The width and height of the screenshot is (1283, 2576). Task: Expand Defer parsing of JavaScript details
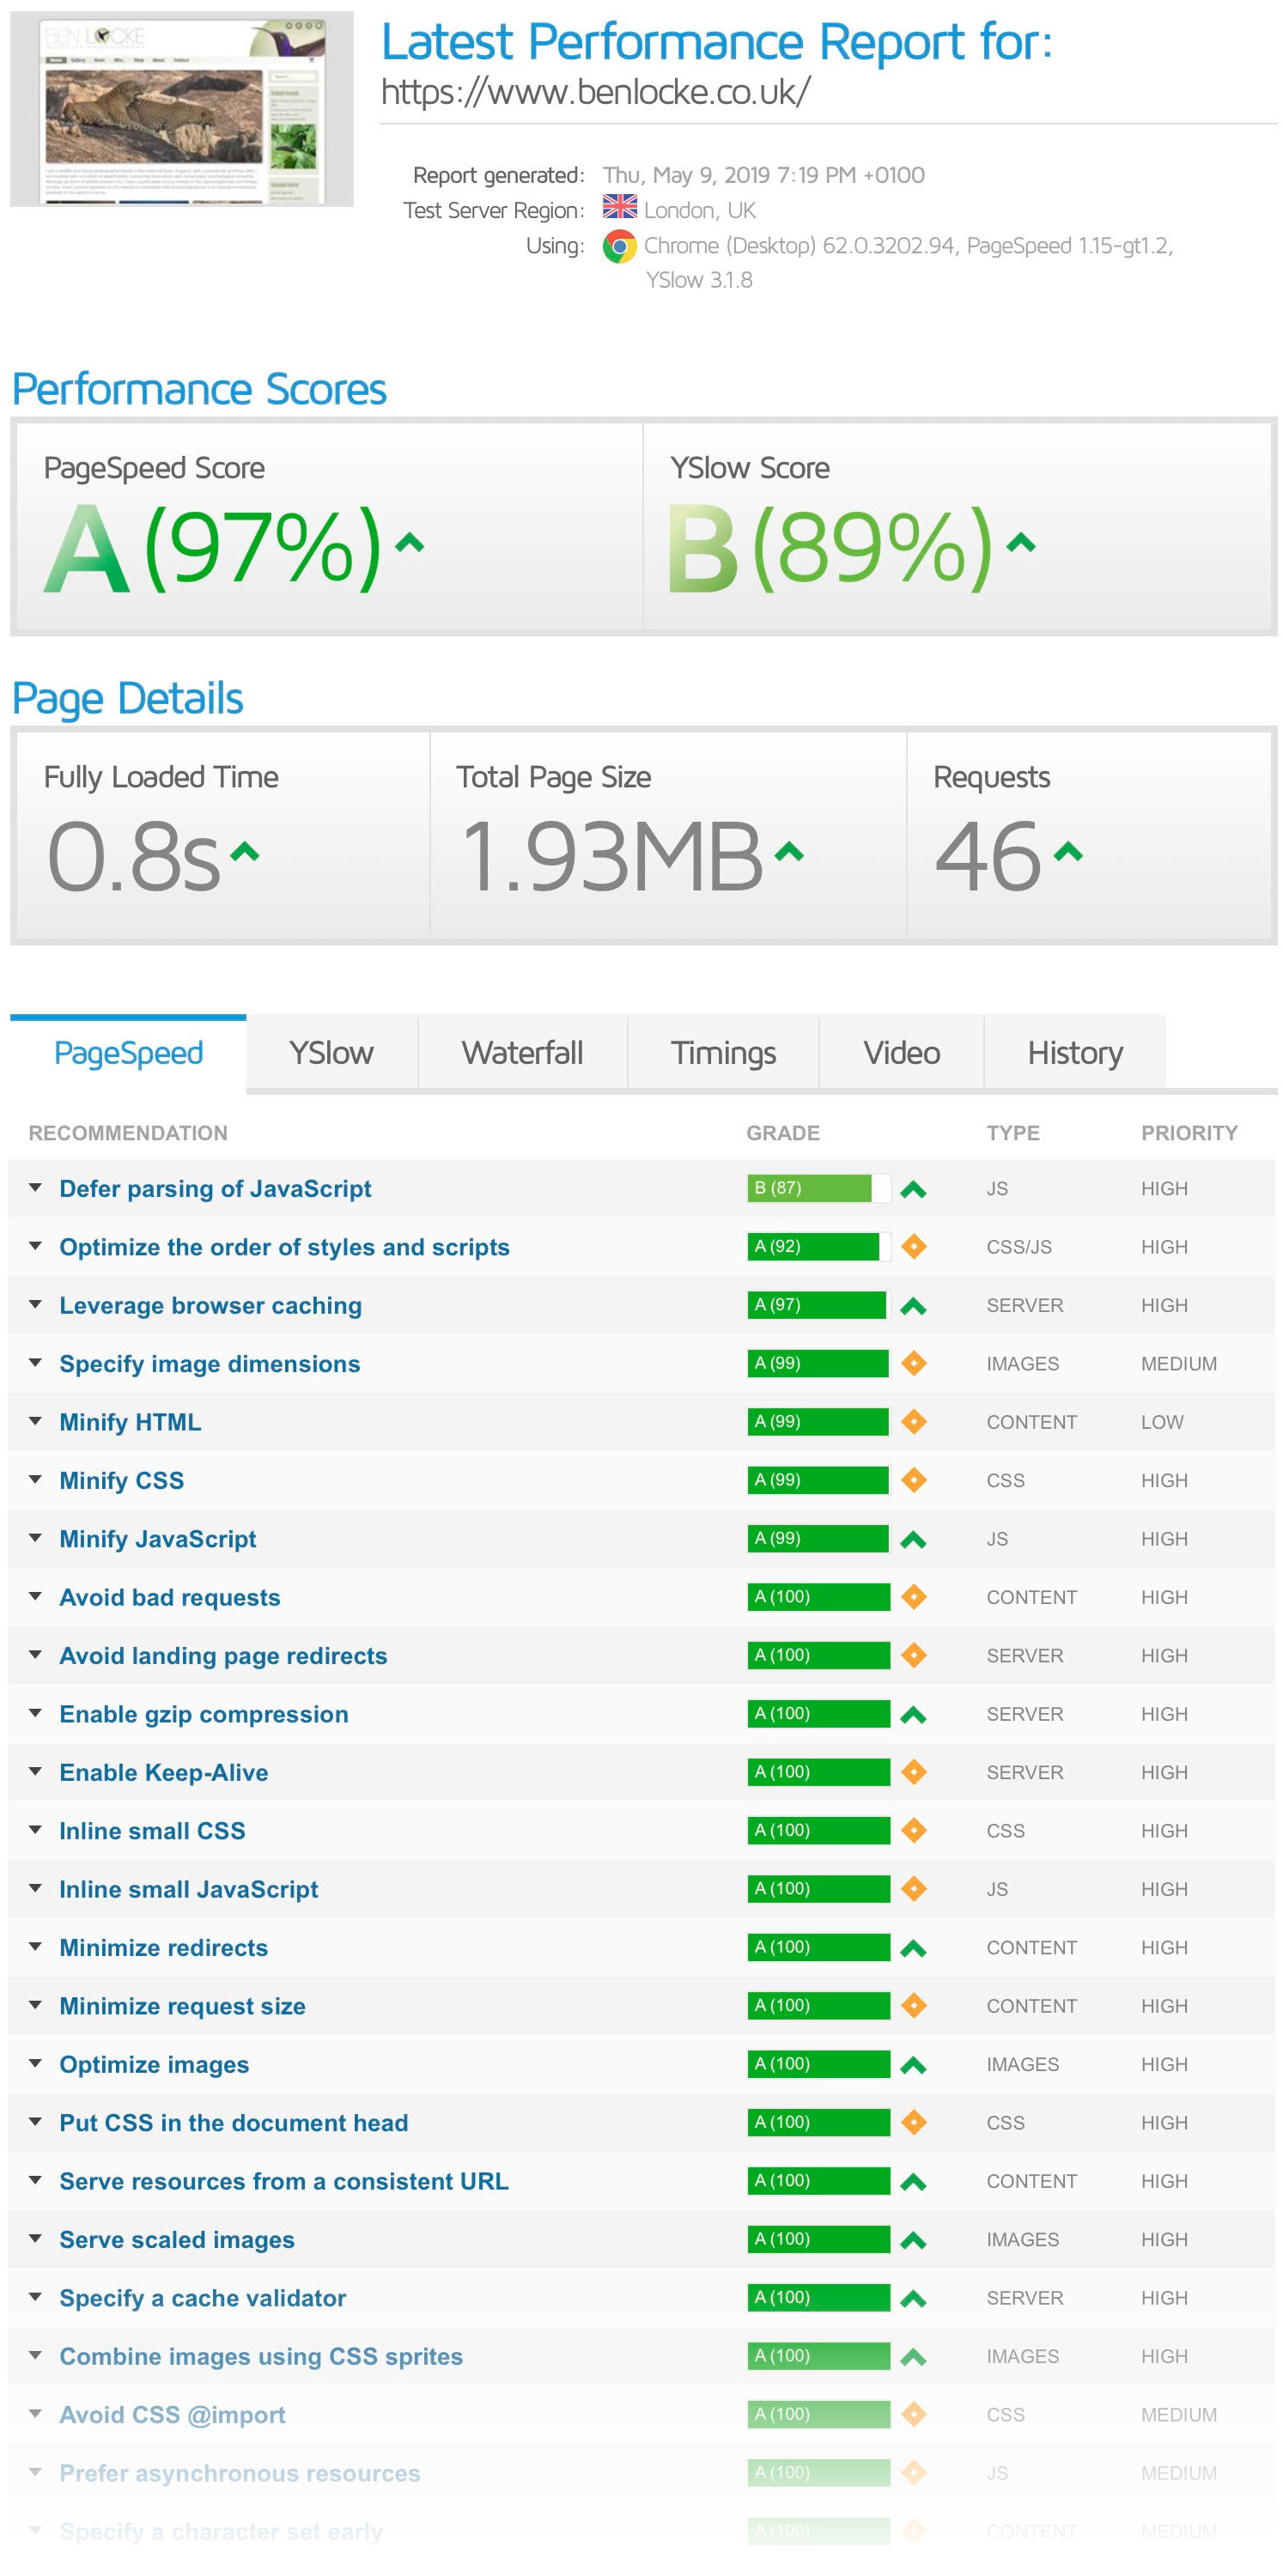[36, 1188]
